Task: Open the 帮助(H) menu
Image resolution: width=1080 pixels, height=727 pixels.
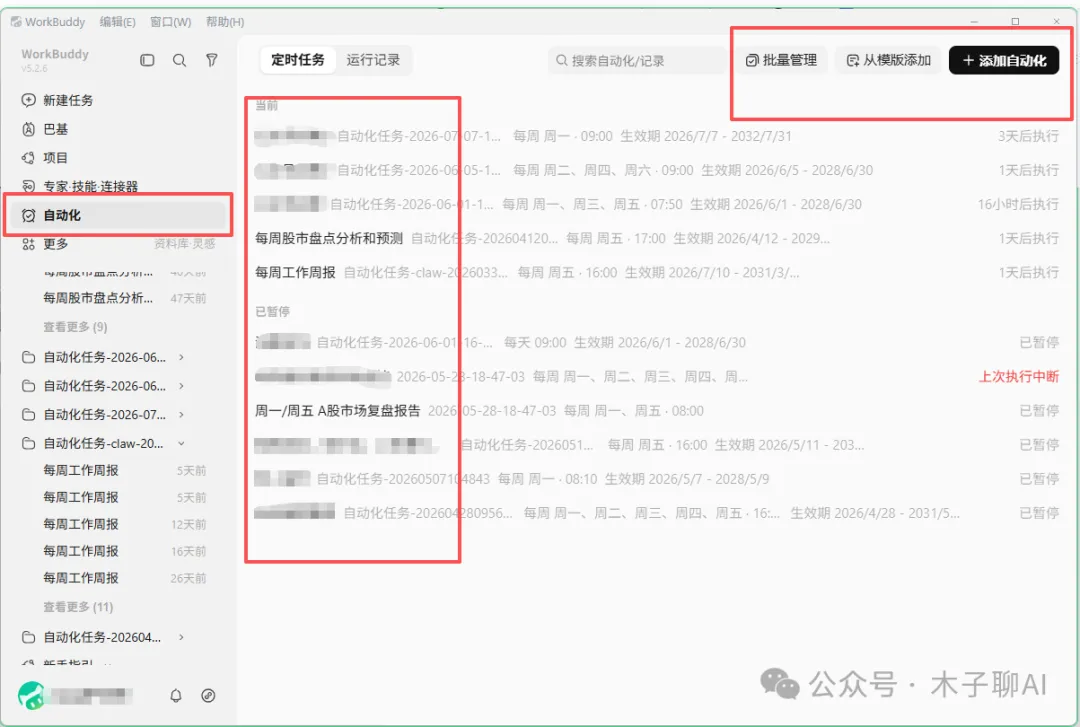Action: 225,21
